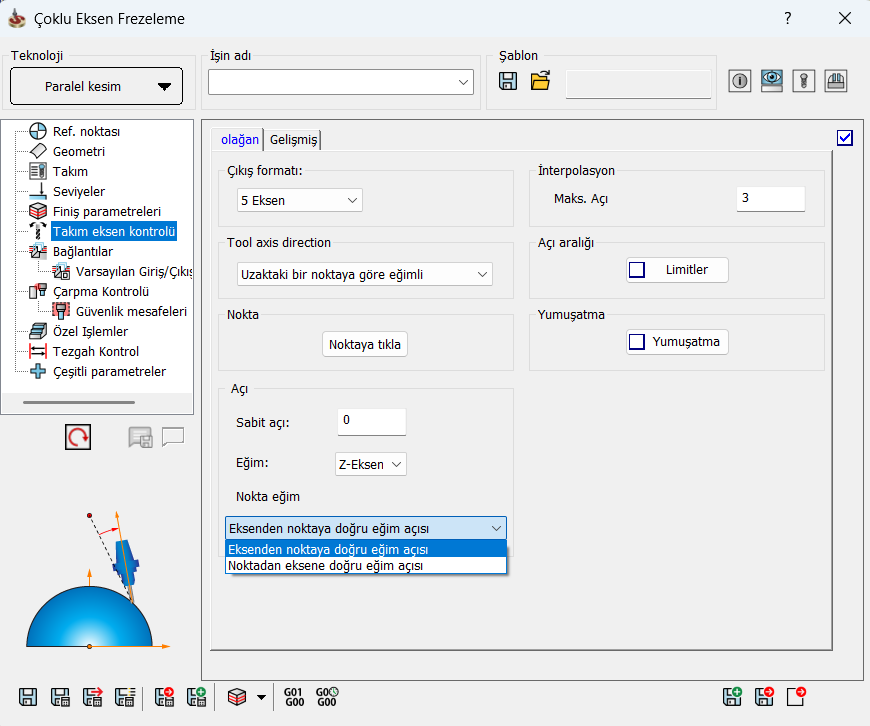870x726 pixels.
Task: Click the save template floppy disk icon
Action: 508,82
